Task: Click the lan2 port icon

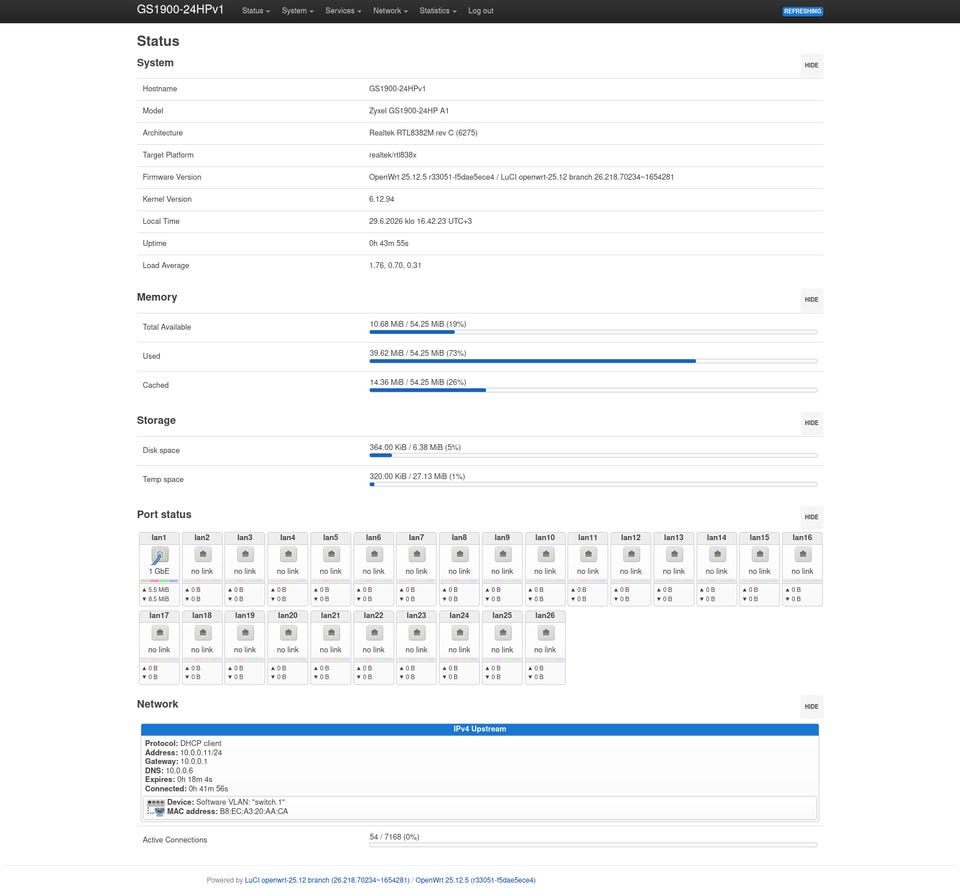Action: (202, 554)
